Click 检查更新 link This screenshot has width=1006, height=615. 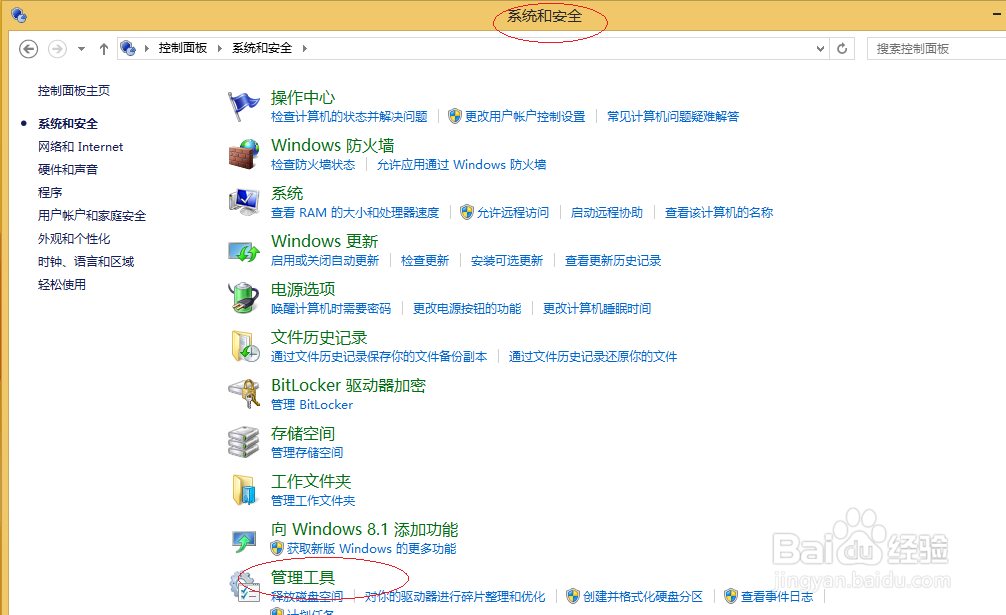click(425, 260)
